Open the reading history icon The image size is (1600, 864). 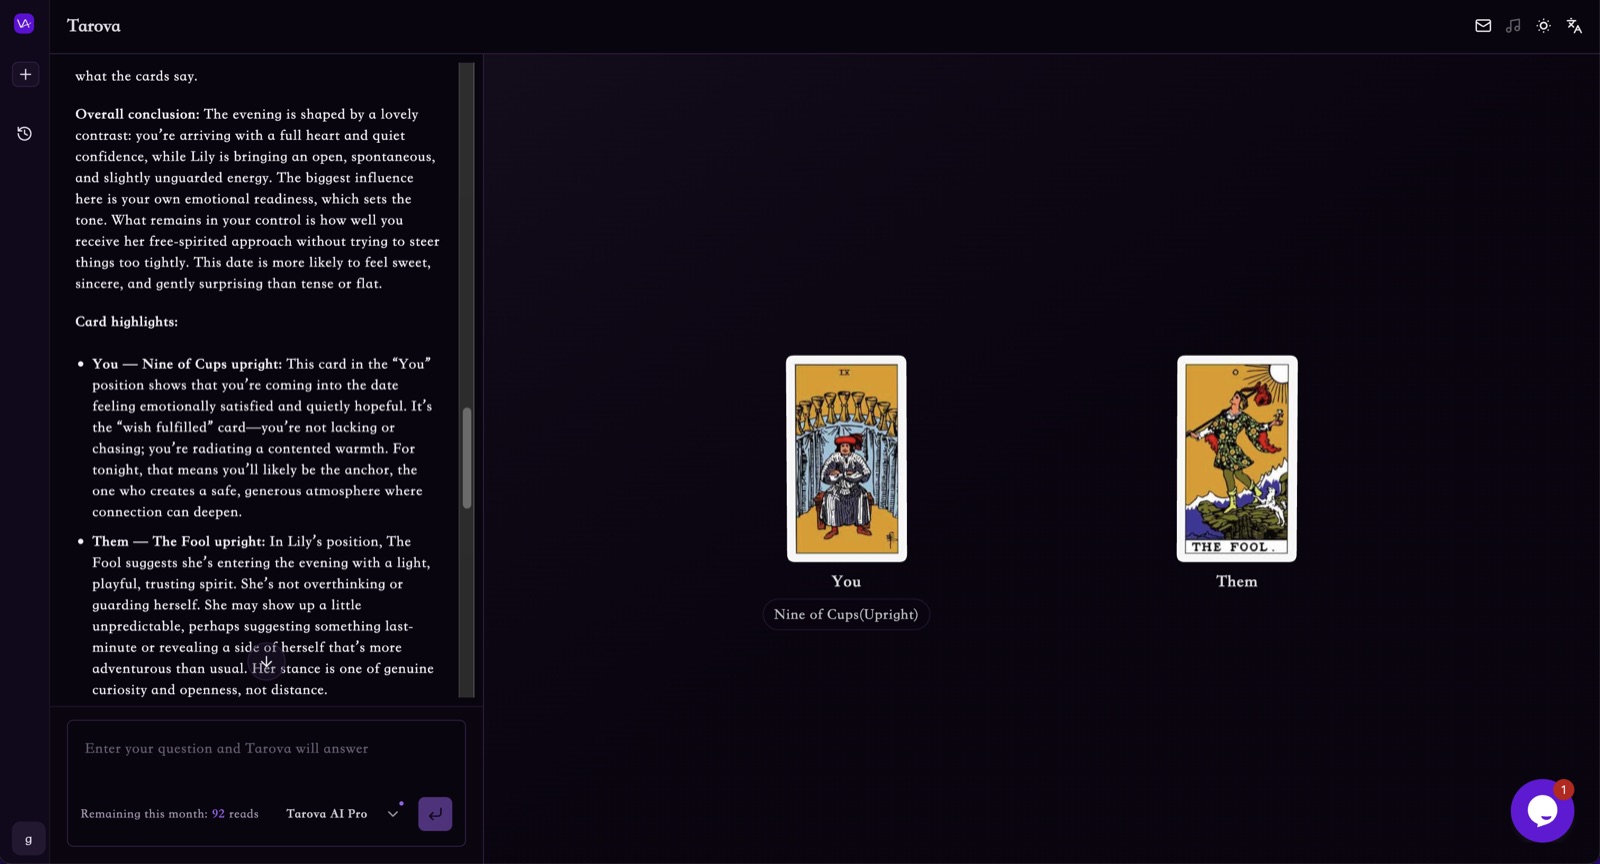point(25,133)
